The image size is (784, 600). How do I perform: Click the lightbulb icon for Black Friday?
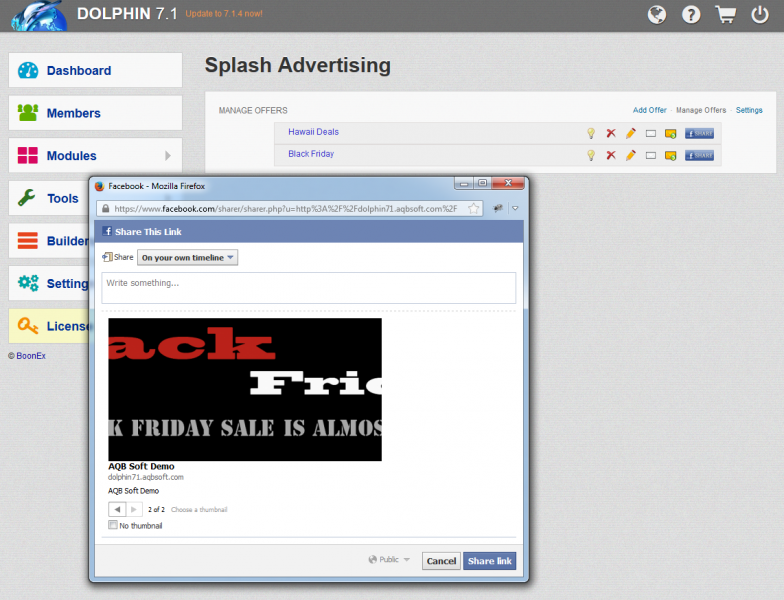coord(591,155)
